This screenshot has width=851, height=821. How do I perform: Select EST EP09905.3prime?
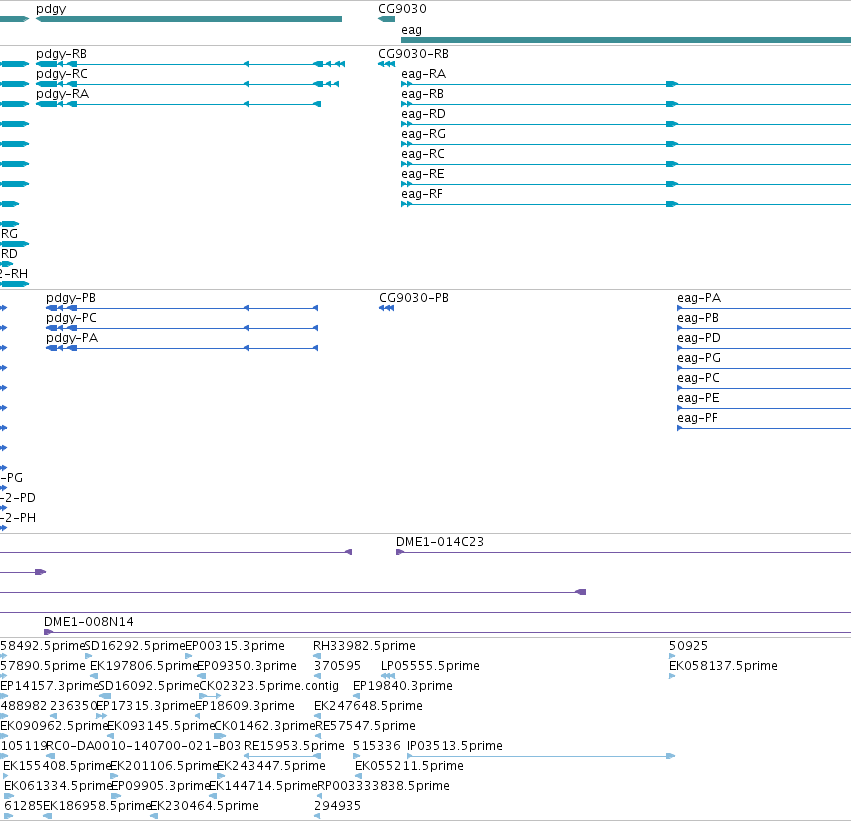tap(161, 786)
